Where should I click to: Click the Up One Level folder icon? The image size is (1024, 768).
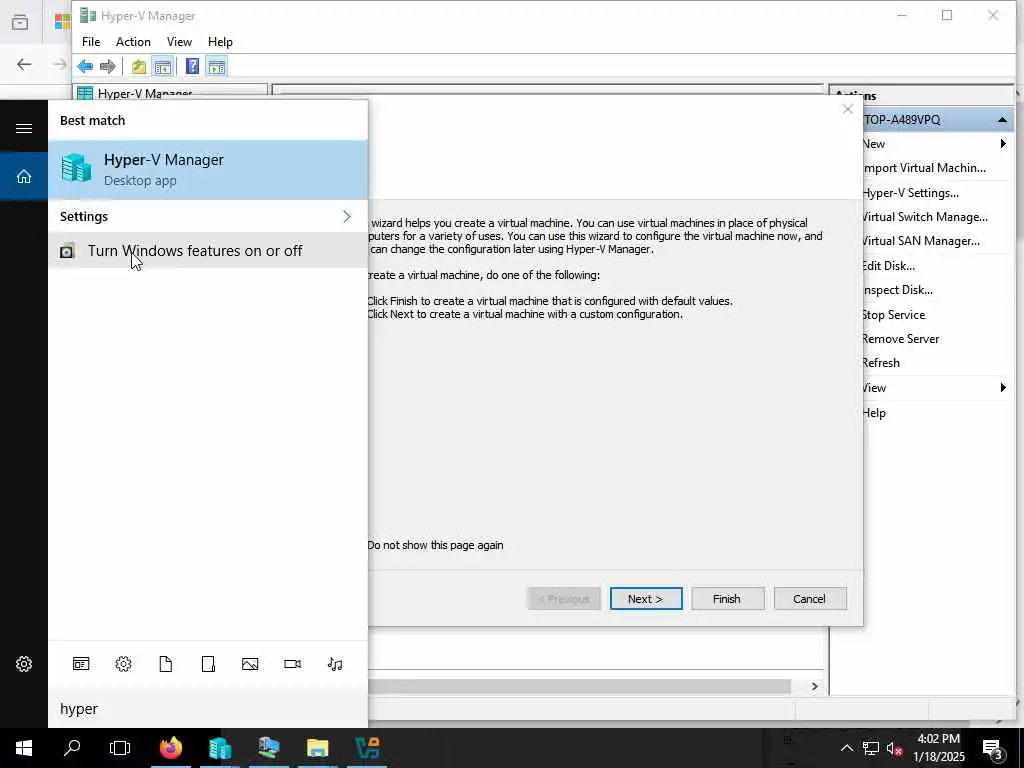click(138, 66)
